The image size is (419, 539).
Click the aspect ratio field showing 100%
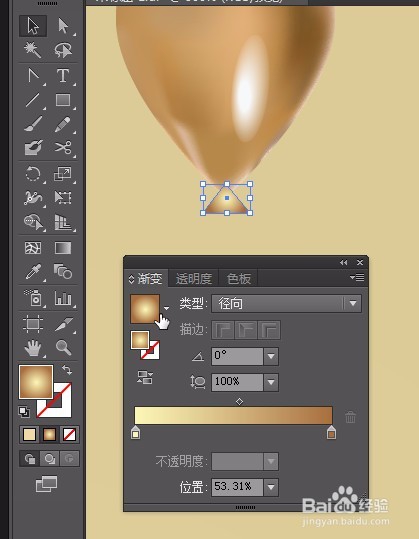tap(237, 382)
